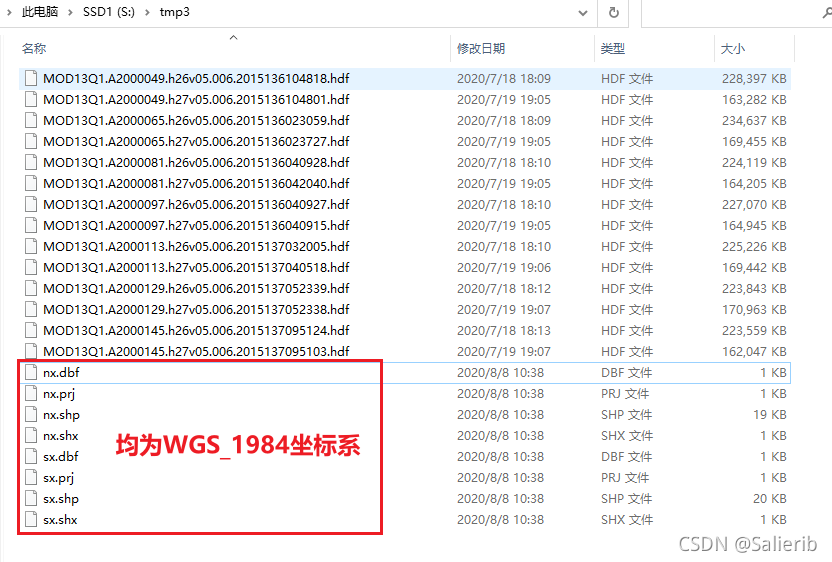
Task: Select file name MOD13Q1.A2000145.h26v05.006.2015137095124.hdf
Action: click(196, 331)
